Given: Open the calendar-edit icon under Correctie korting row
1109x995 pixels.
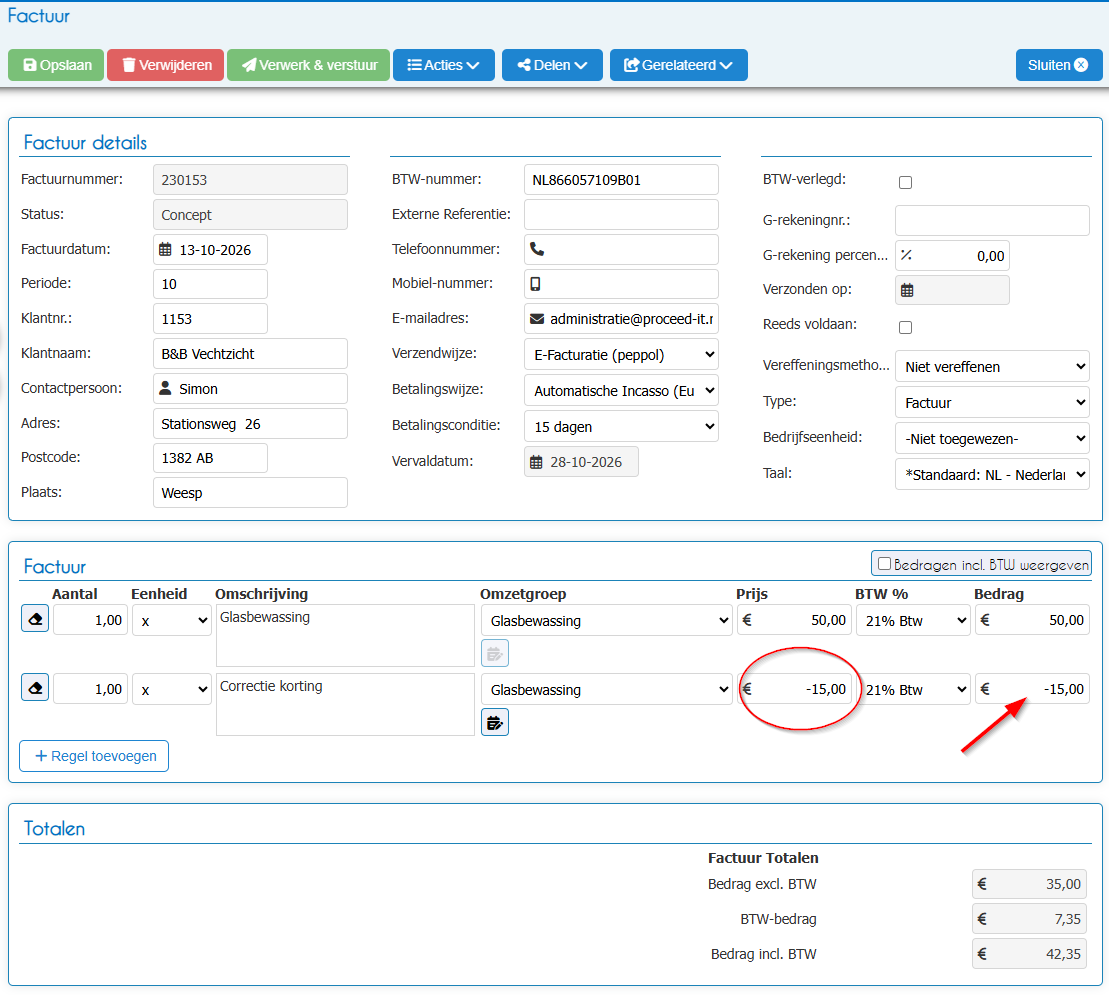Looking at the screenshot, I should pyautogui.click(x=495, y=723).
